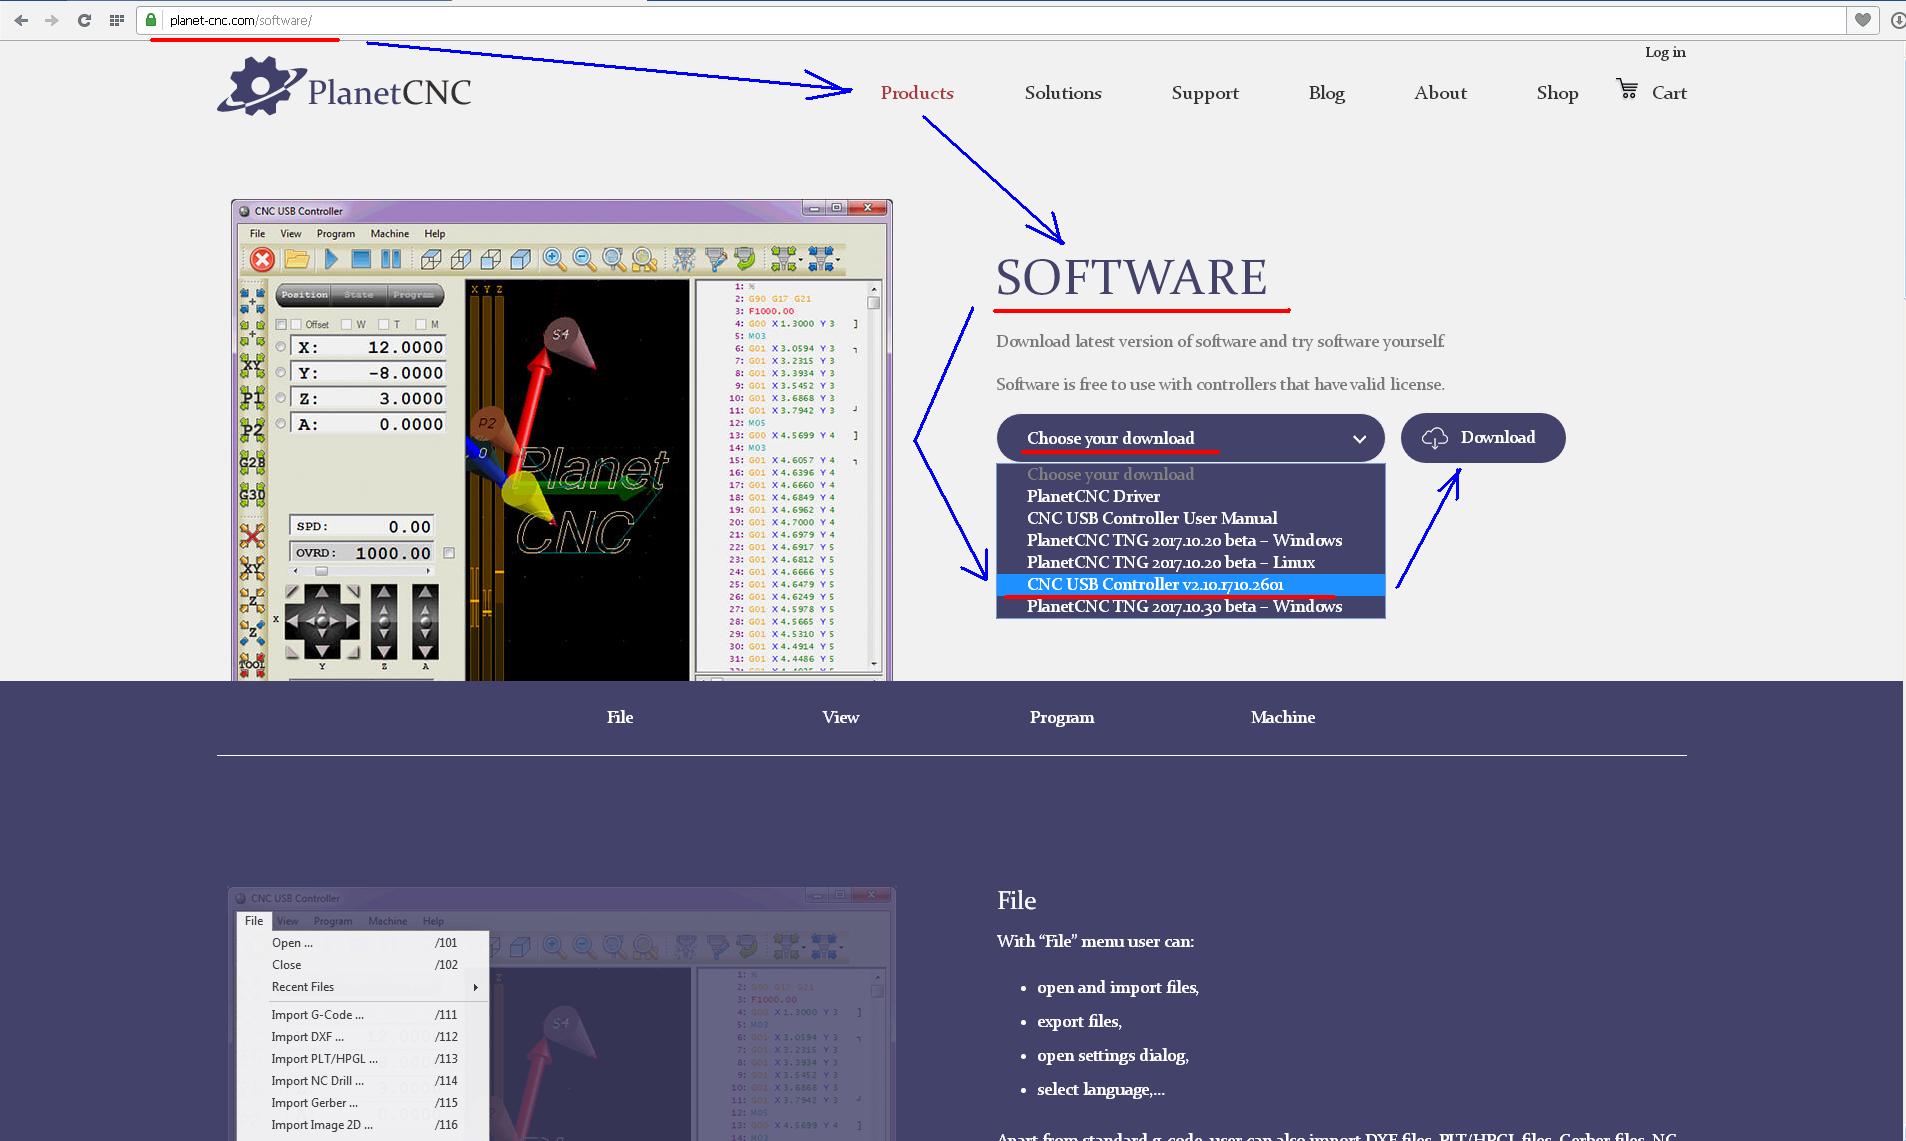Screen dimensions: 1906x1141
Task: Click the green padlock site security icon
Action: (151, 20)
